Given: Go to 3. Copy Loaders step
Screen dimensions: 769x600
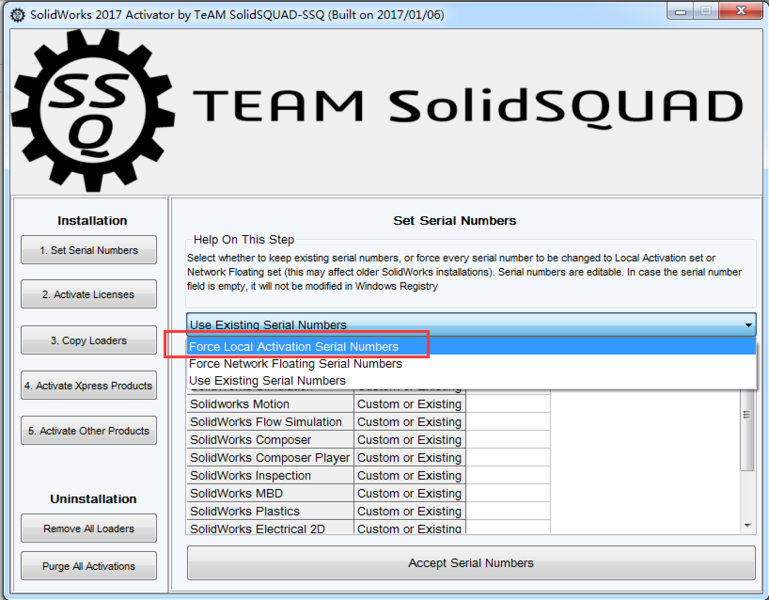Looking at the screenshot, I should tap(89, 340).
